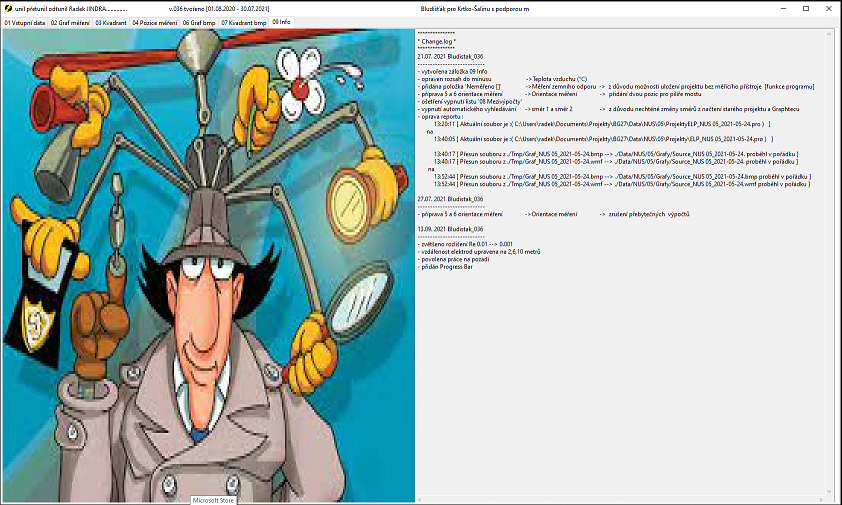Viewport: 842px width, 505px height.
Task: Click the 'přidán Progress Bar' changelog line
Action: 445,266
